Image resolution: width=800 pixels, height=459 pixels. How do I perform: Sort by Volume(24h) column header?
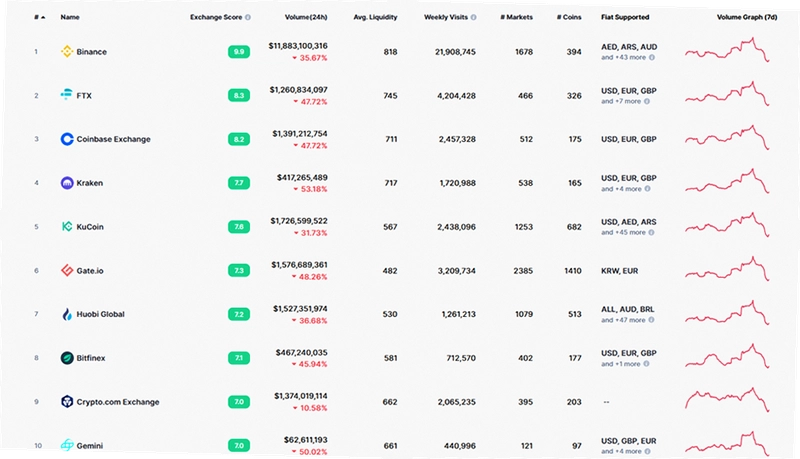click(306, 17)
